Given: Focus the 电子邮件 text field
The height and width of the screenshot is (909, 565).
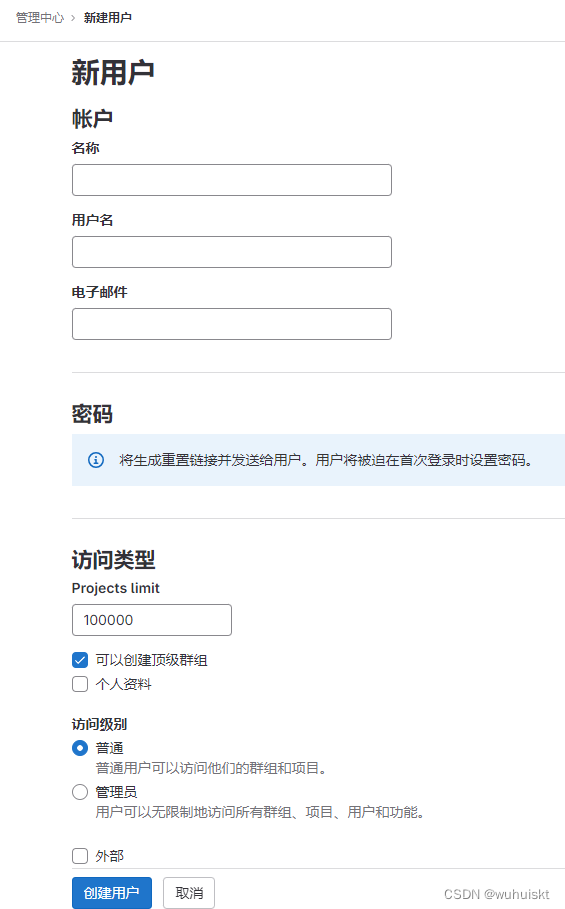Looking at the screenshot, I should [232, 323].
